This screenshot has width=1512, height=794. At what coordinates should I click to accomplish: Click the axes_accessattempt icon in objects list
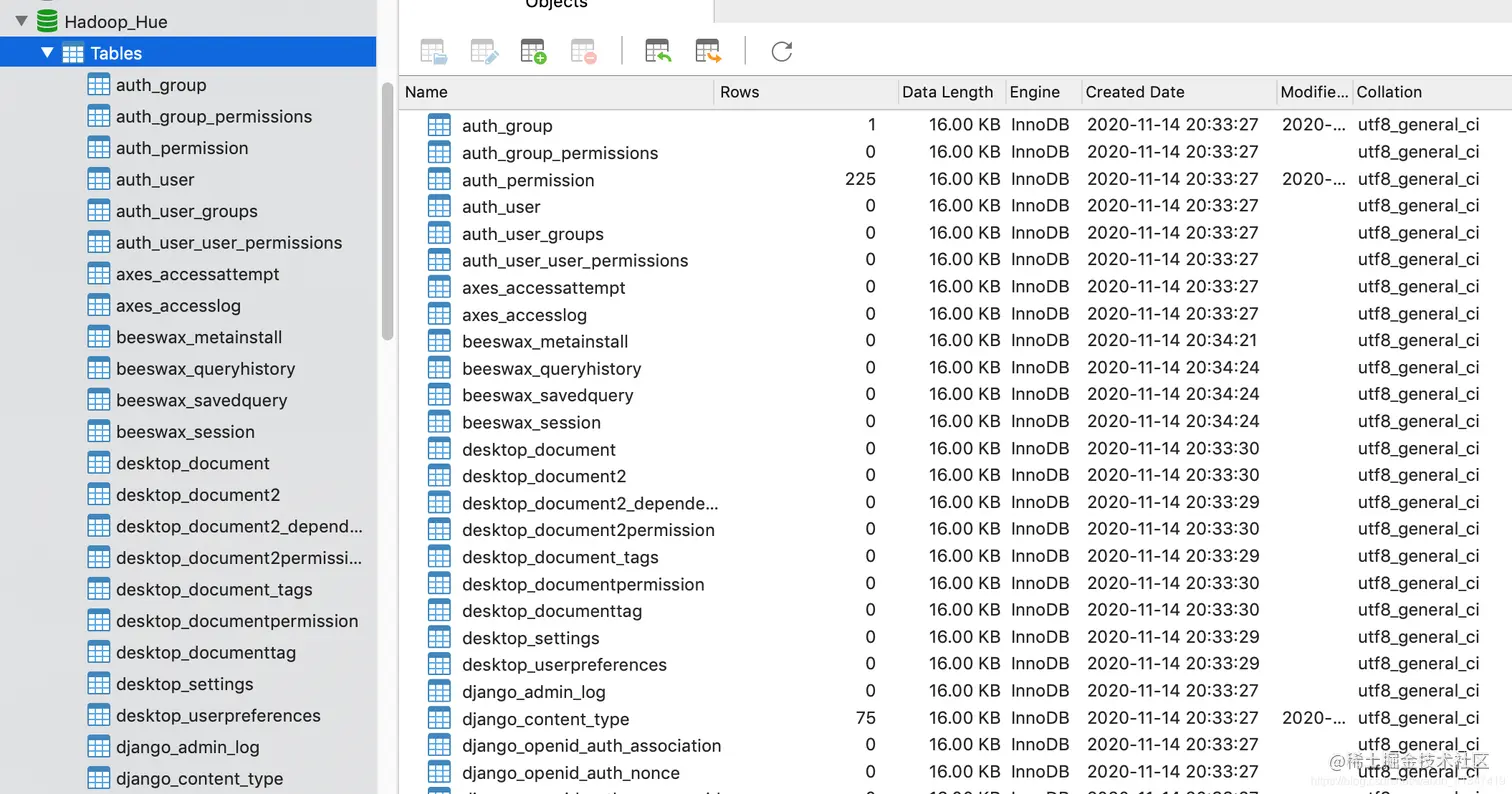coord(439,287)
